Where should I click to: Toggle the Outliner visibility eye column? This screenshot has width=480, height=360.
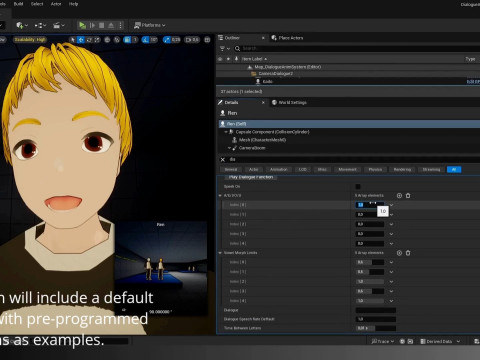(x=220, y=59)
